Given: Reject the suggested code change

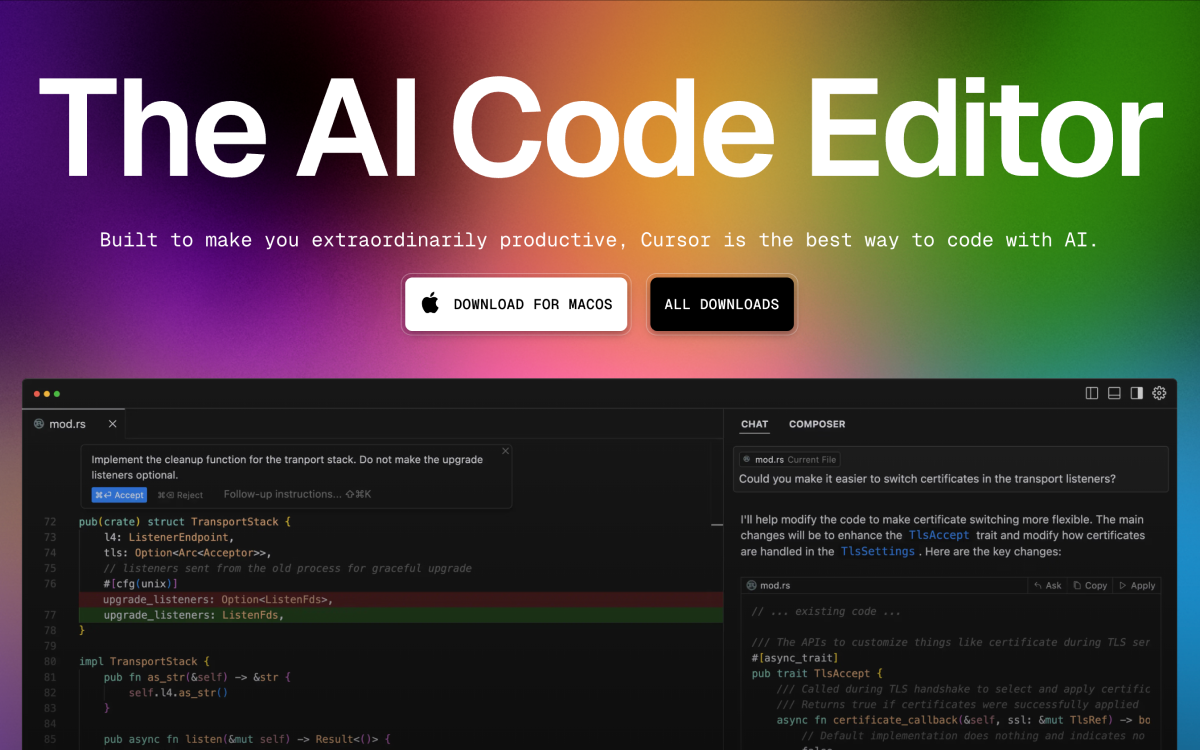Looking at the screenshot, I should coord(180,495).
